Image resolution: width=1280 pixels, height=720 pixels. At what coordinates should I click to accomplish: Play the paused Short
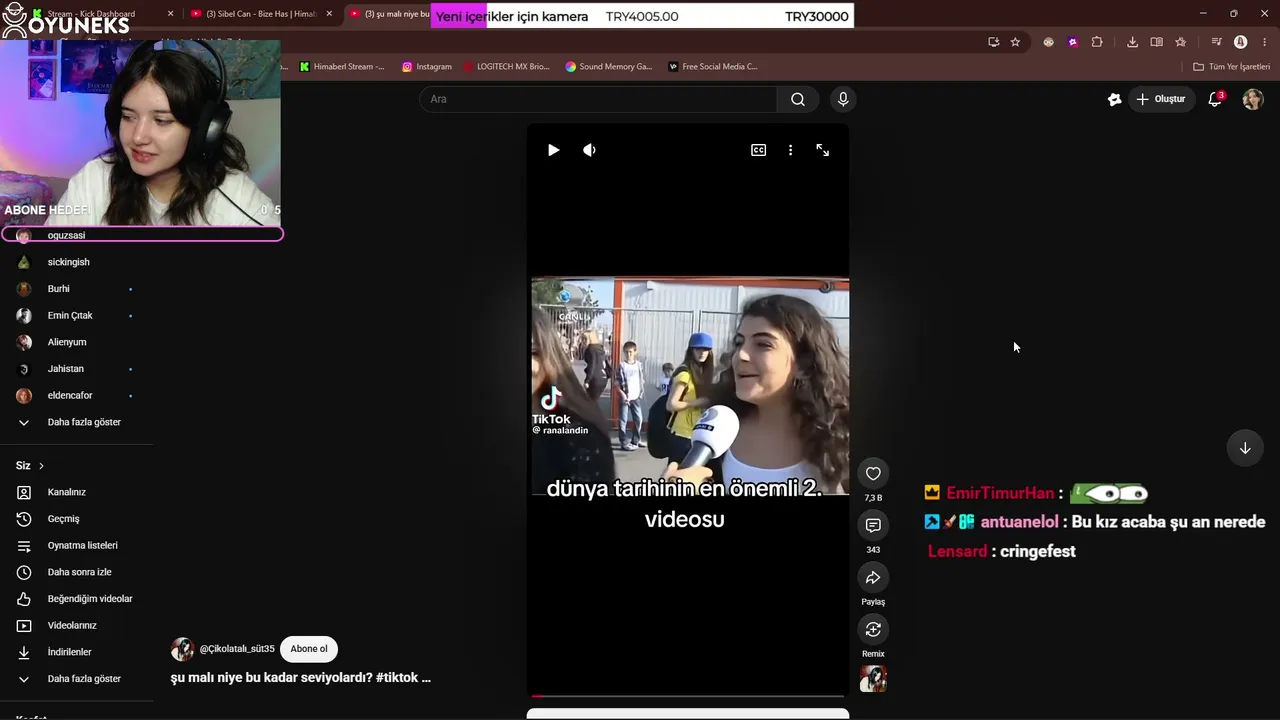coord(553,150)
